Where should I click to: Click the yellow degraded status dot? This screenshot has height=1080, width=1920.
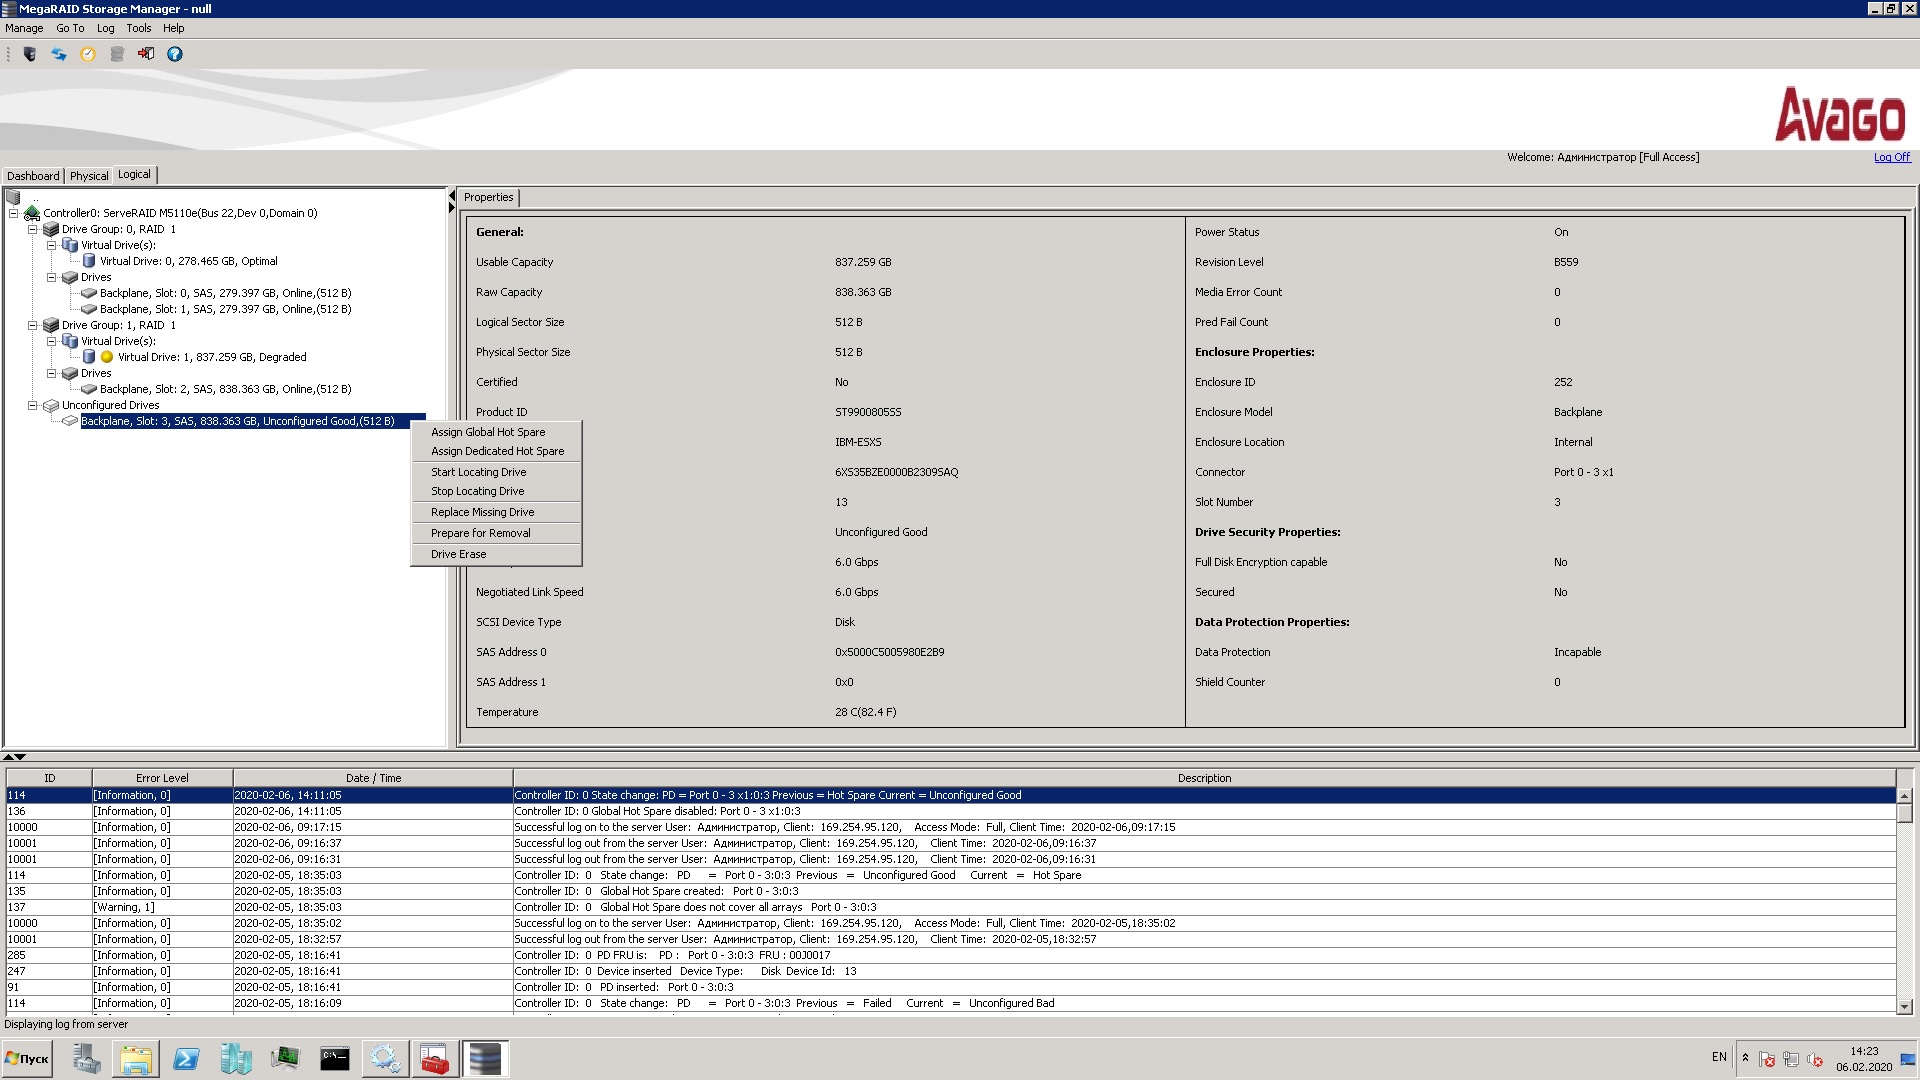107,357
